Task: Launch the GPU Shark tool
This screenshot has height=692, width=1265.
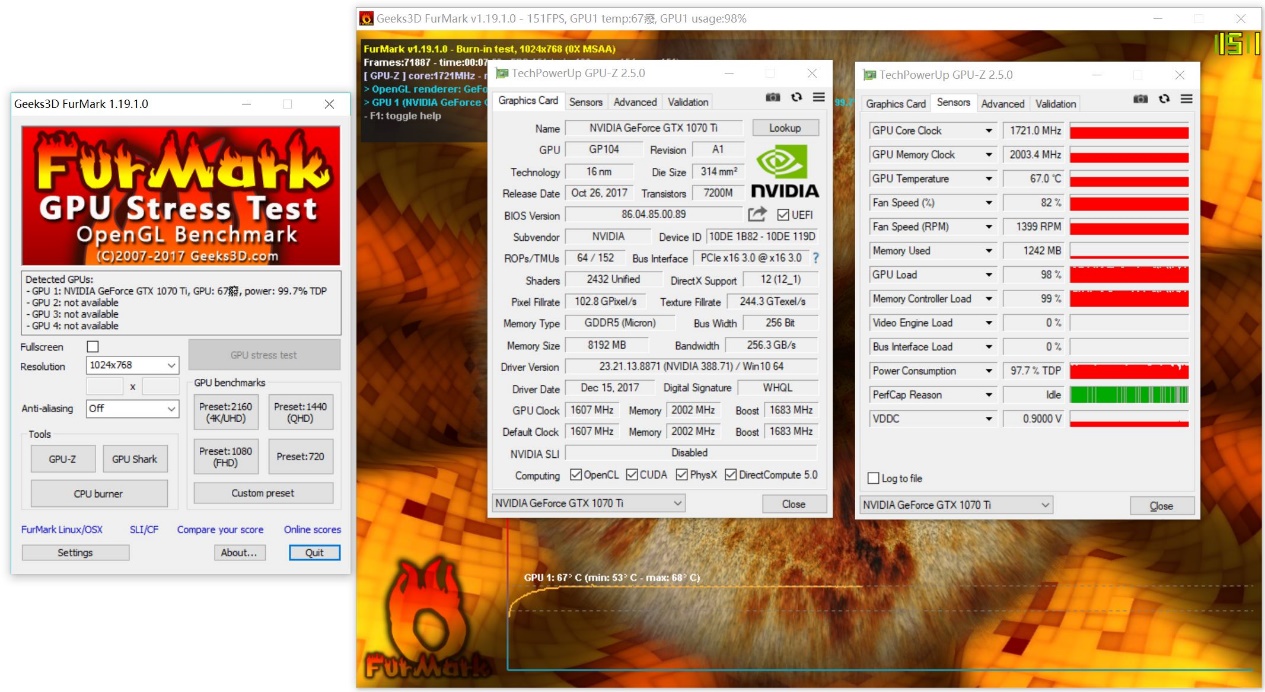Action: [x=135, y=459]
